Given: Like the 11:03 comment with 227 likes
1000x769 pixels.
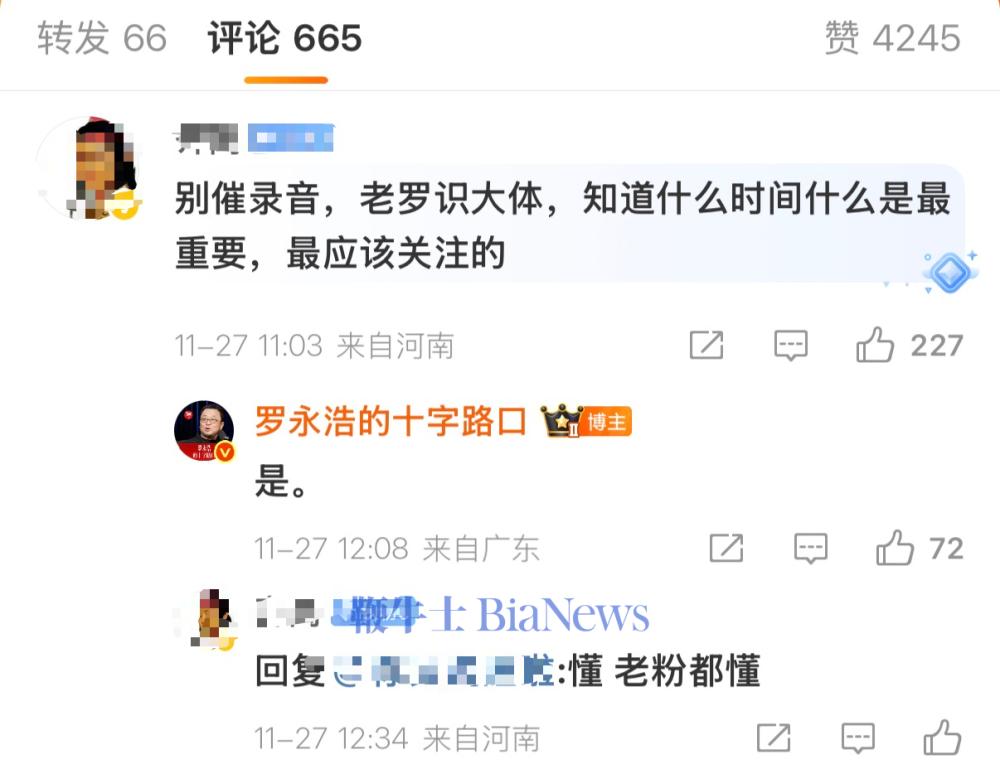Looking at the screenshot, I should (875, 345).
